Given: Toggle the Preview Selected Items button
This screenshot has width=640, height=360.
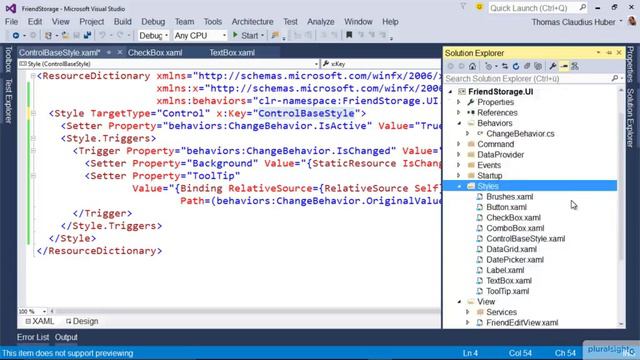Looking at the screenshot, I should (x=564, y=66).
